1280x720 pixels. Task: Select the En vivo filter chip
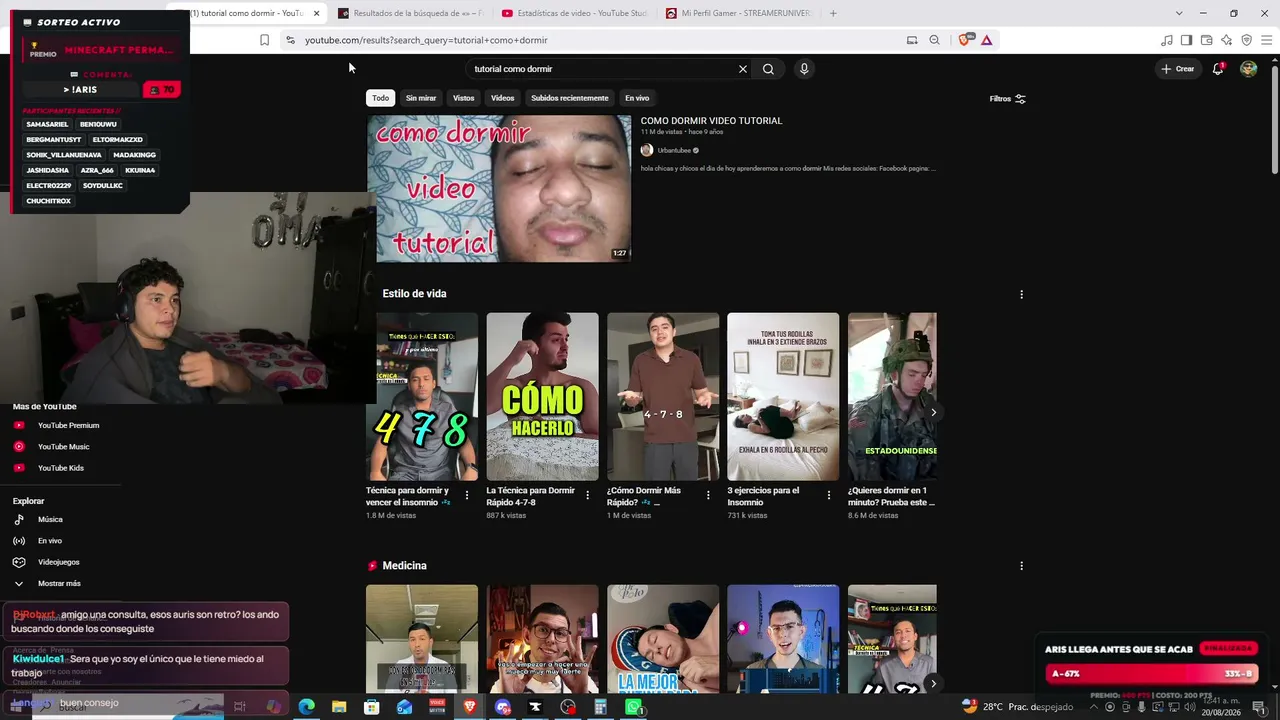pos(637,98)
